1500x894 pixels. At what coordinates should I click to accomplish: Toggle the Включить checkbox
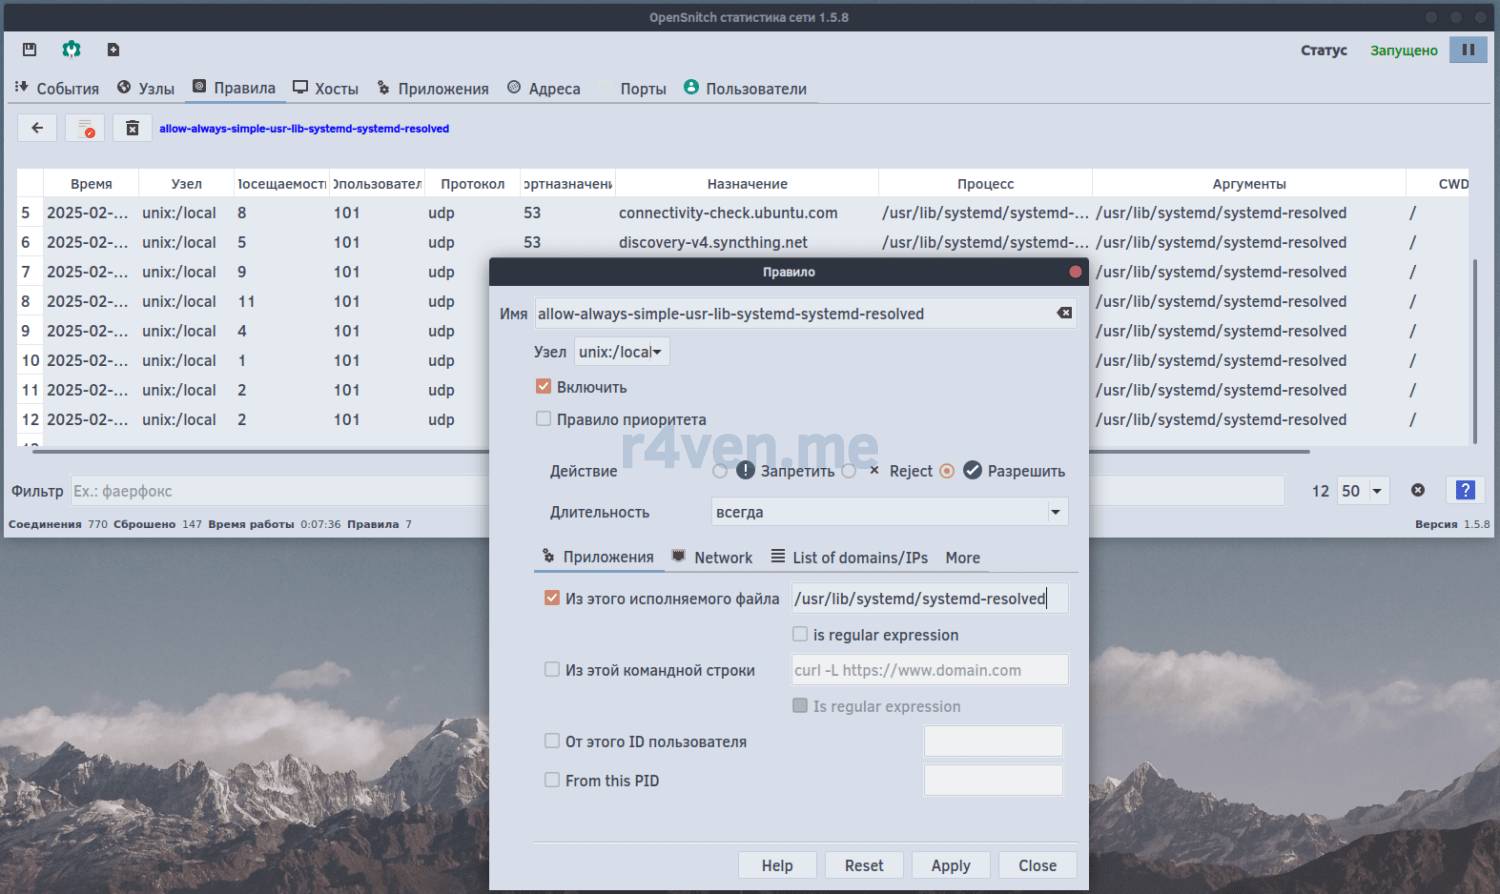pos(544,386)
